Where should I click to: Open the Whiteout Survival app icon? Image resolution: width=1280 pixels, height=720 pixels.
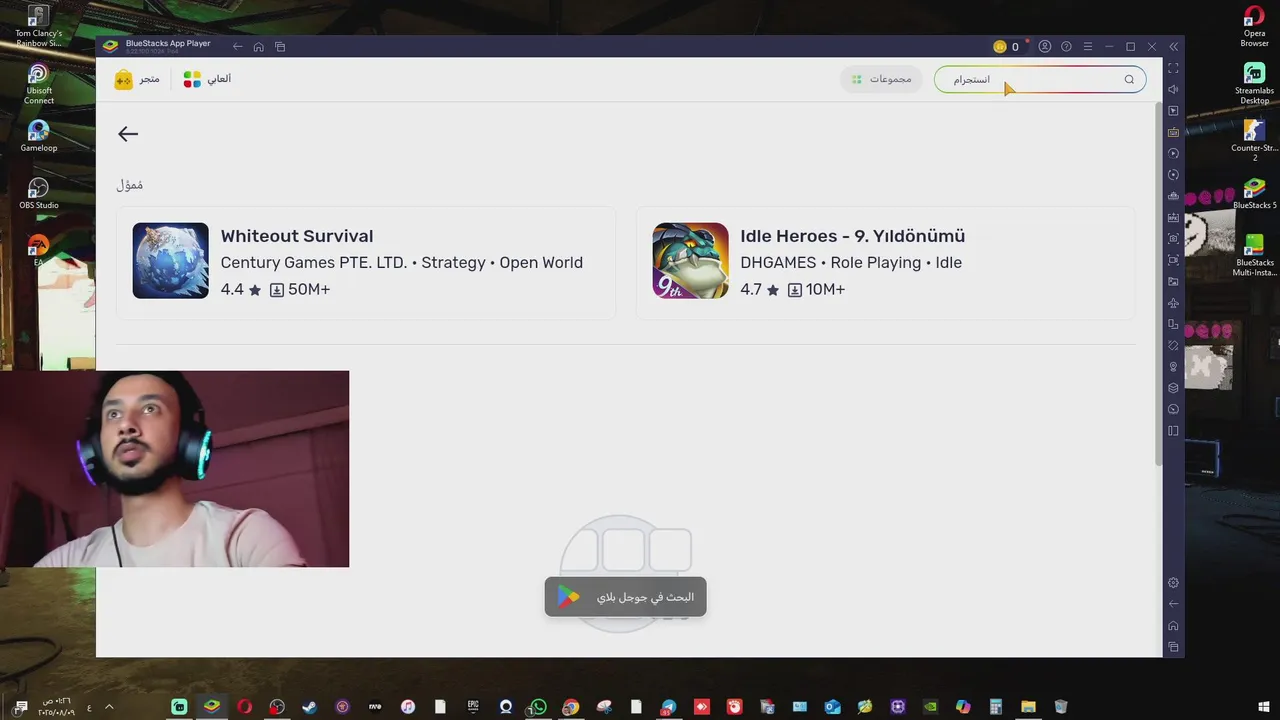click(171, 260)
